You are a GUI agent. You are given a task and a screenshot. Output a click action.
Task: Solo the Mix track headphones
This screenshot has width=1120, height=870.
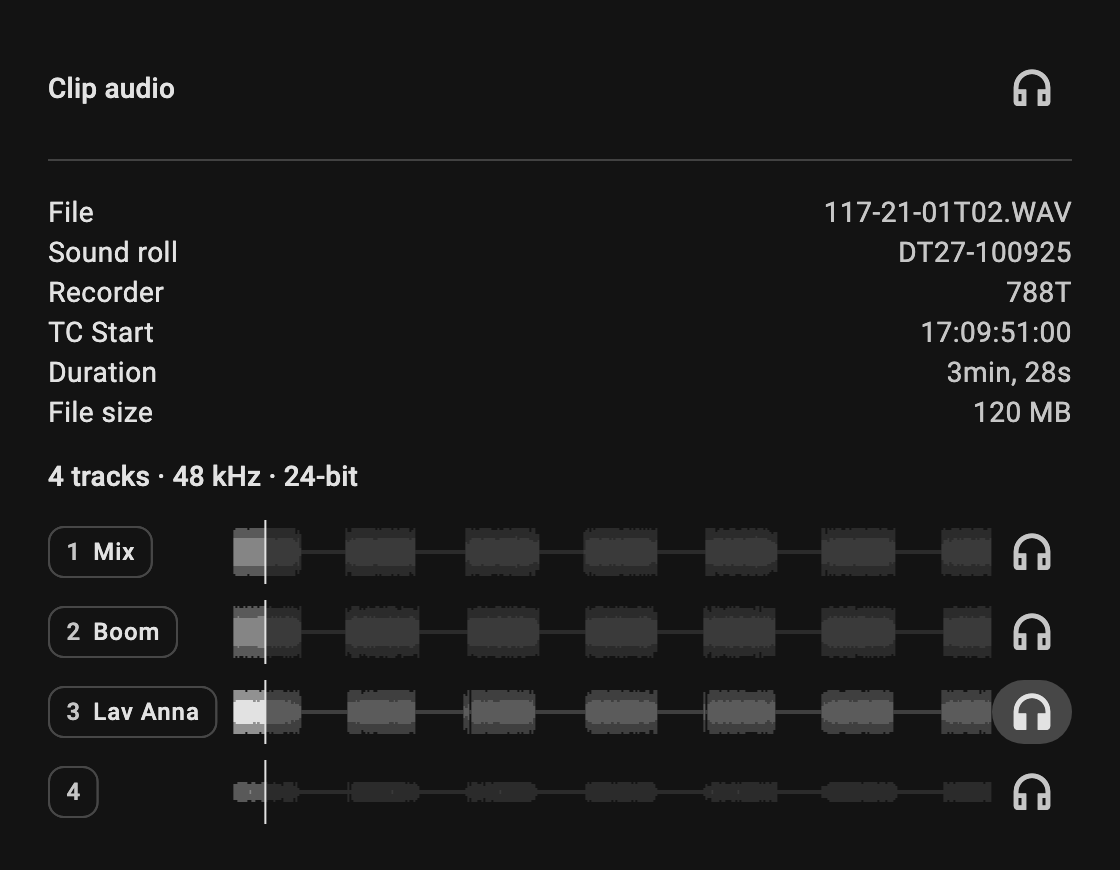coord(1031,552)
